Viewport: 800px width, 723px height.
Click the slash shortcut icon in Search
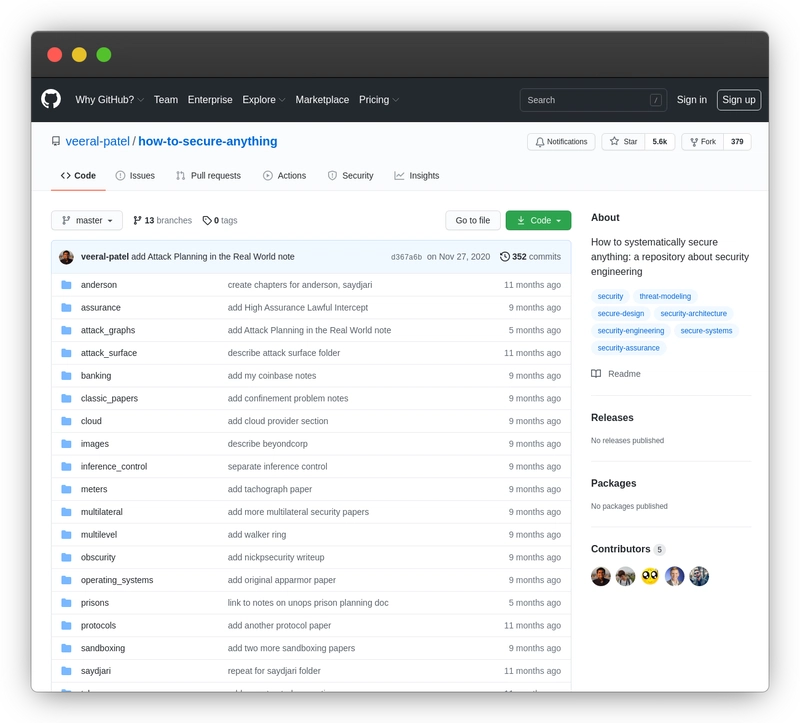coord(656,100)
